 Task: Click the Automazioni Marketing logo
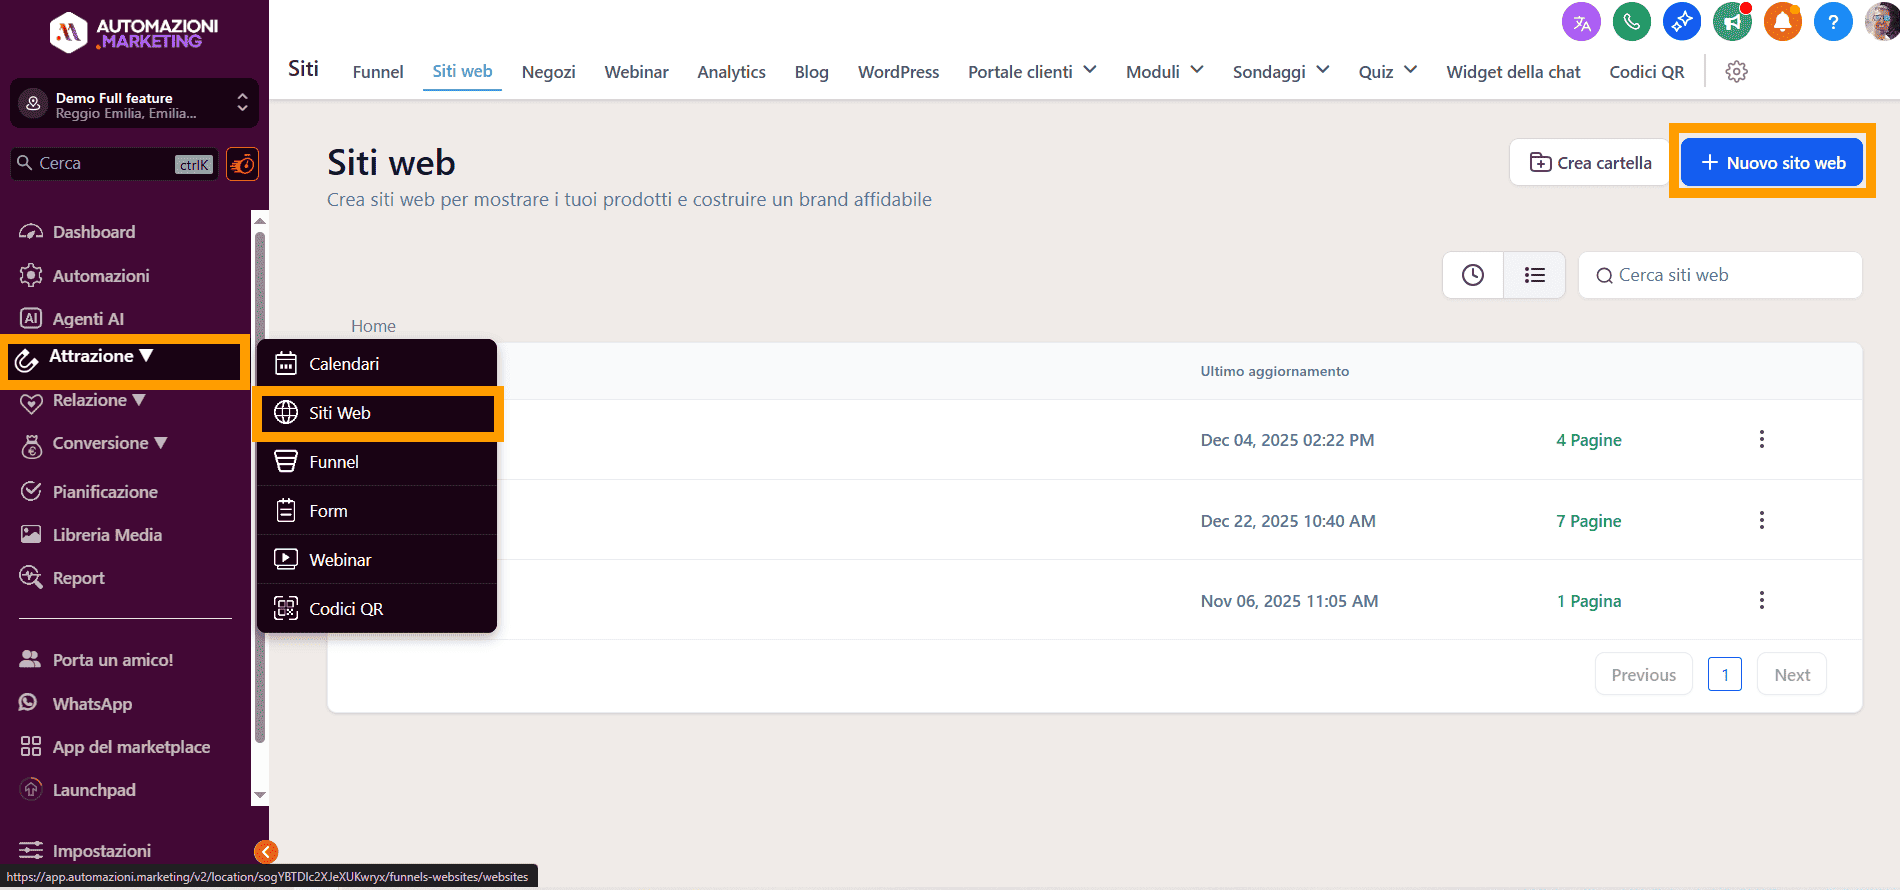coord(134,33)
